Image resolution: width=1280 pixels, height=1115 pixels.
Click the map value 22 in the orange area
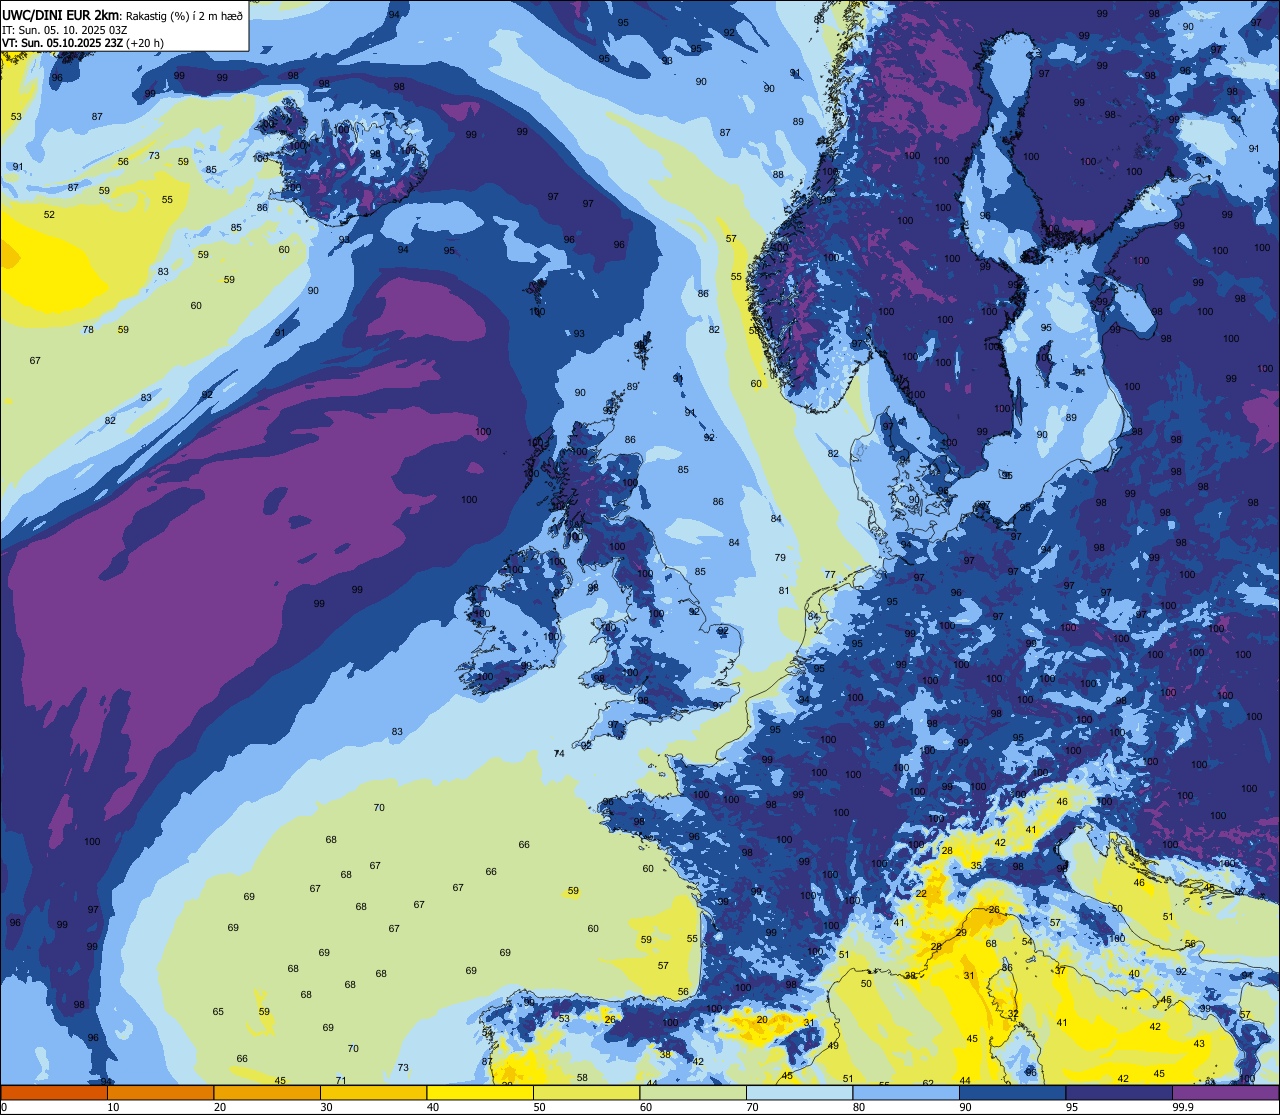point(921,893)
